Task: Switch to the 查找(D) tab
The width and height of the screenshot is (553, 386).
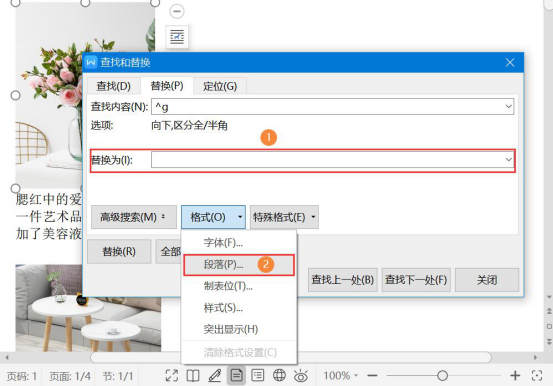Action: 114,86
